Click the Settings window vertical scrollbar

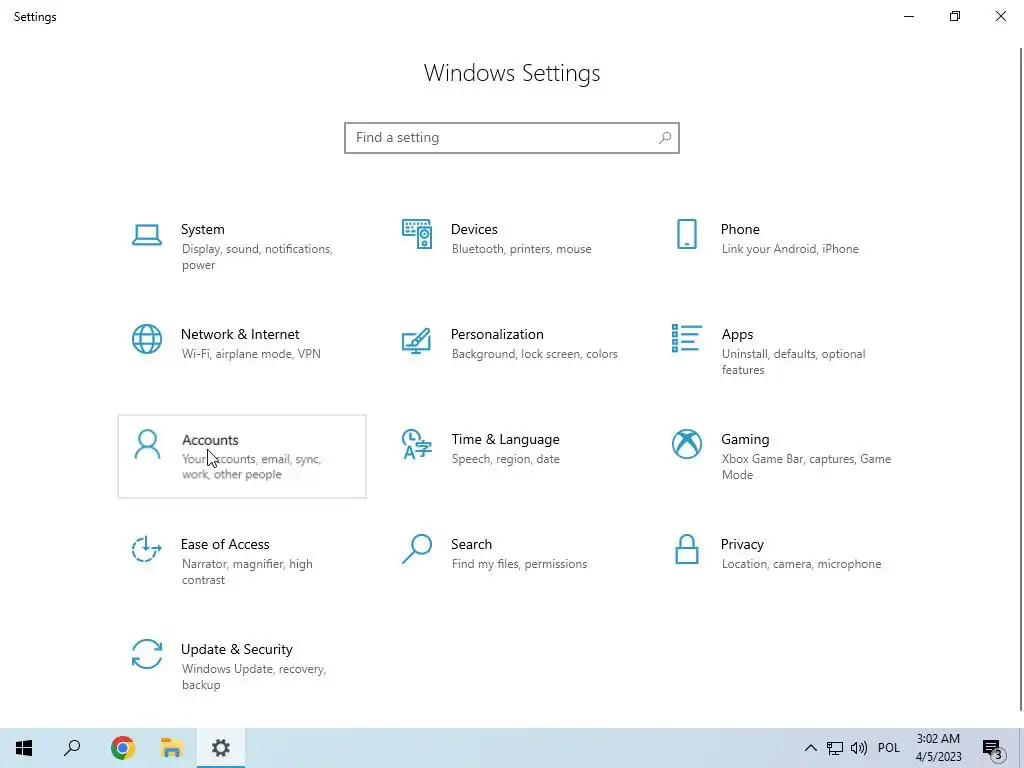[x=1021, y=379]
